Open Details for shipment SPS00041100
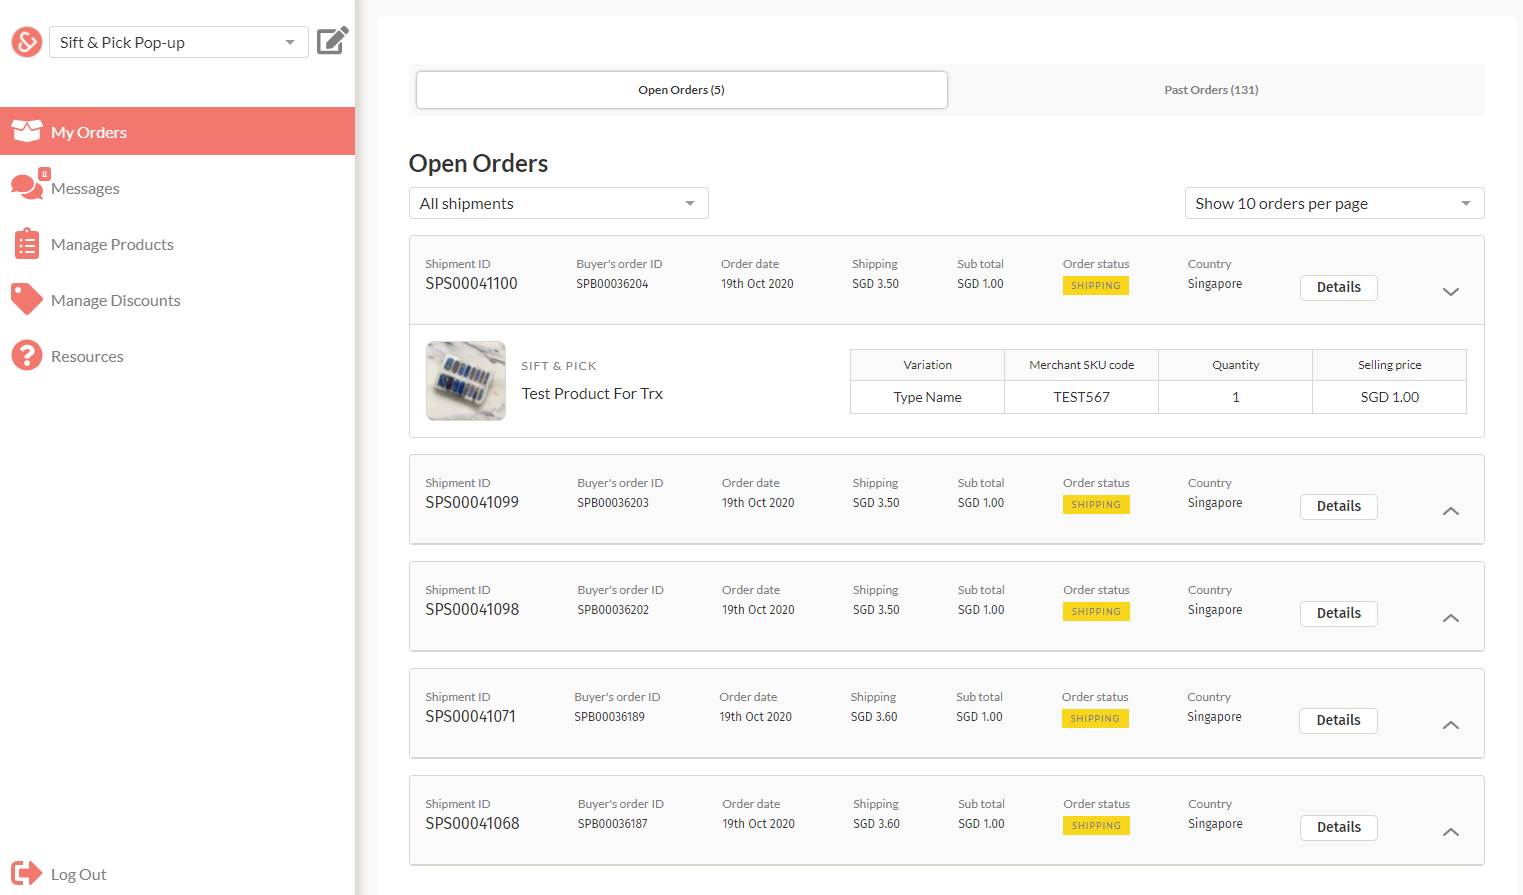This screenshot has width=1523, height=895. coord(1339,287)
